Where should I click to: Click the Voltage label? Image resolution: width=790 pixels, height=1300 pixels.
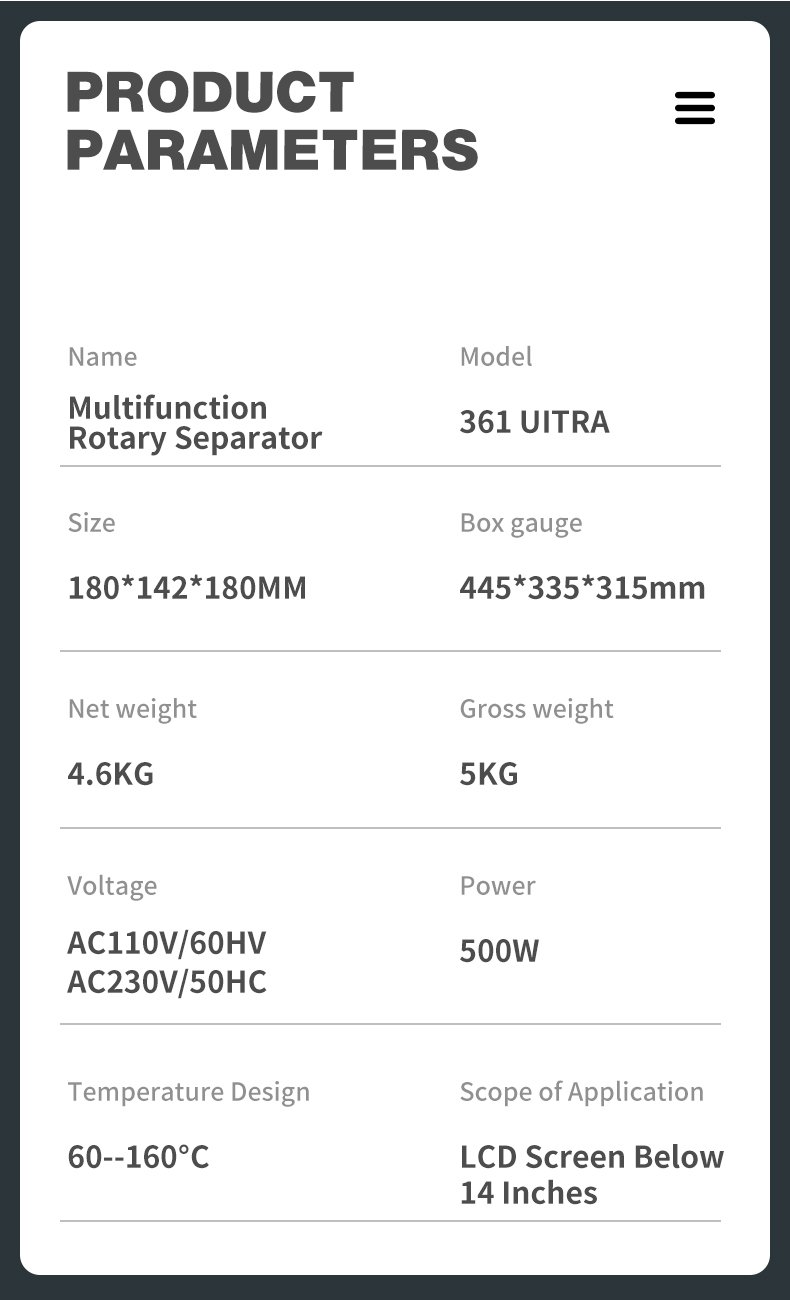tap(112, 886)
